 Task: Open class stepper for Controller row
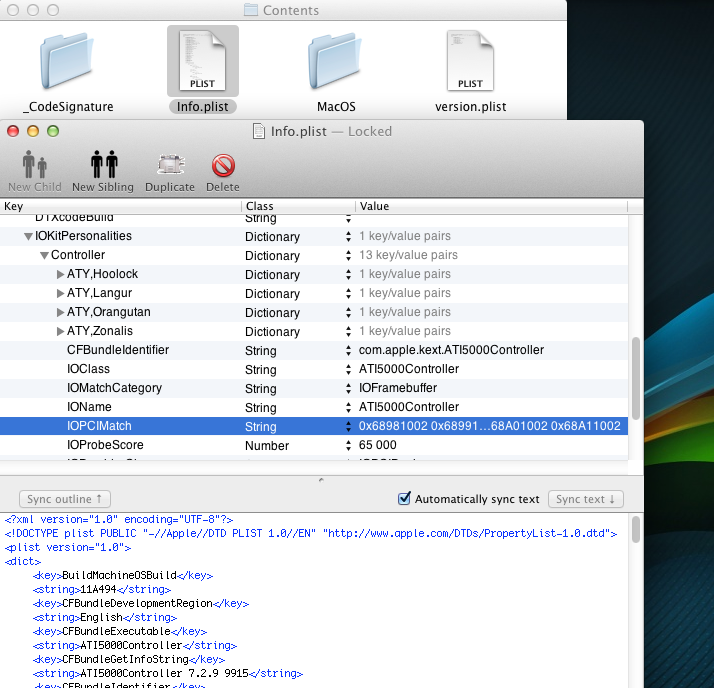(x=348, y=255)
